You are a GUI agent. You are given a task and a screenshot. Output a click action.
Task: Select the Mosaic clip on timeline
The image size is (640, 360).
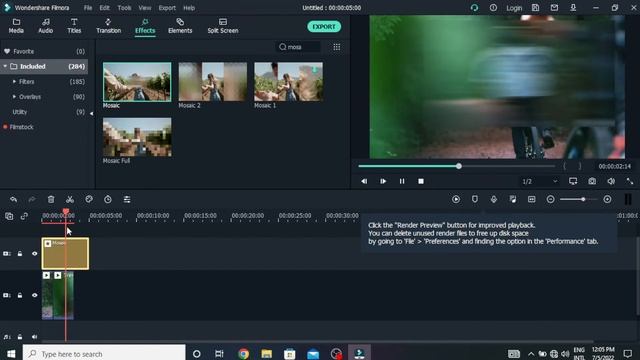[x=65, y=253]
